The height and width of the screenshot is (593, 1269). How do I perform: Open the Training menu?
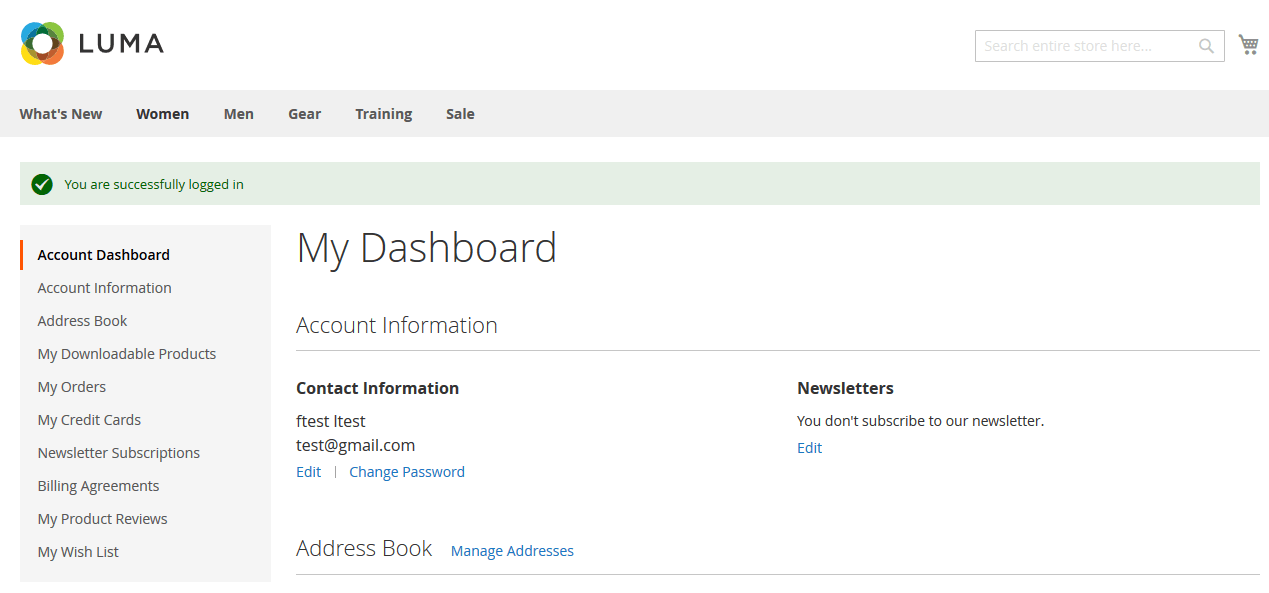coord(383,114)
